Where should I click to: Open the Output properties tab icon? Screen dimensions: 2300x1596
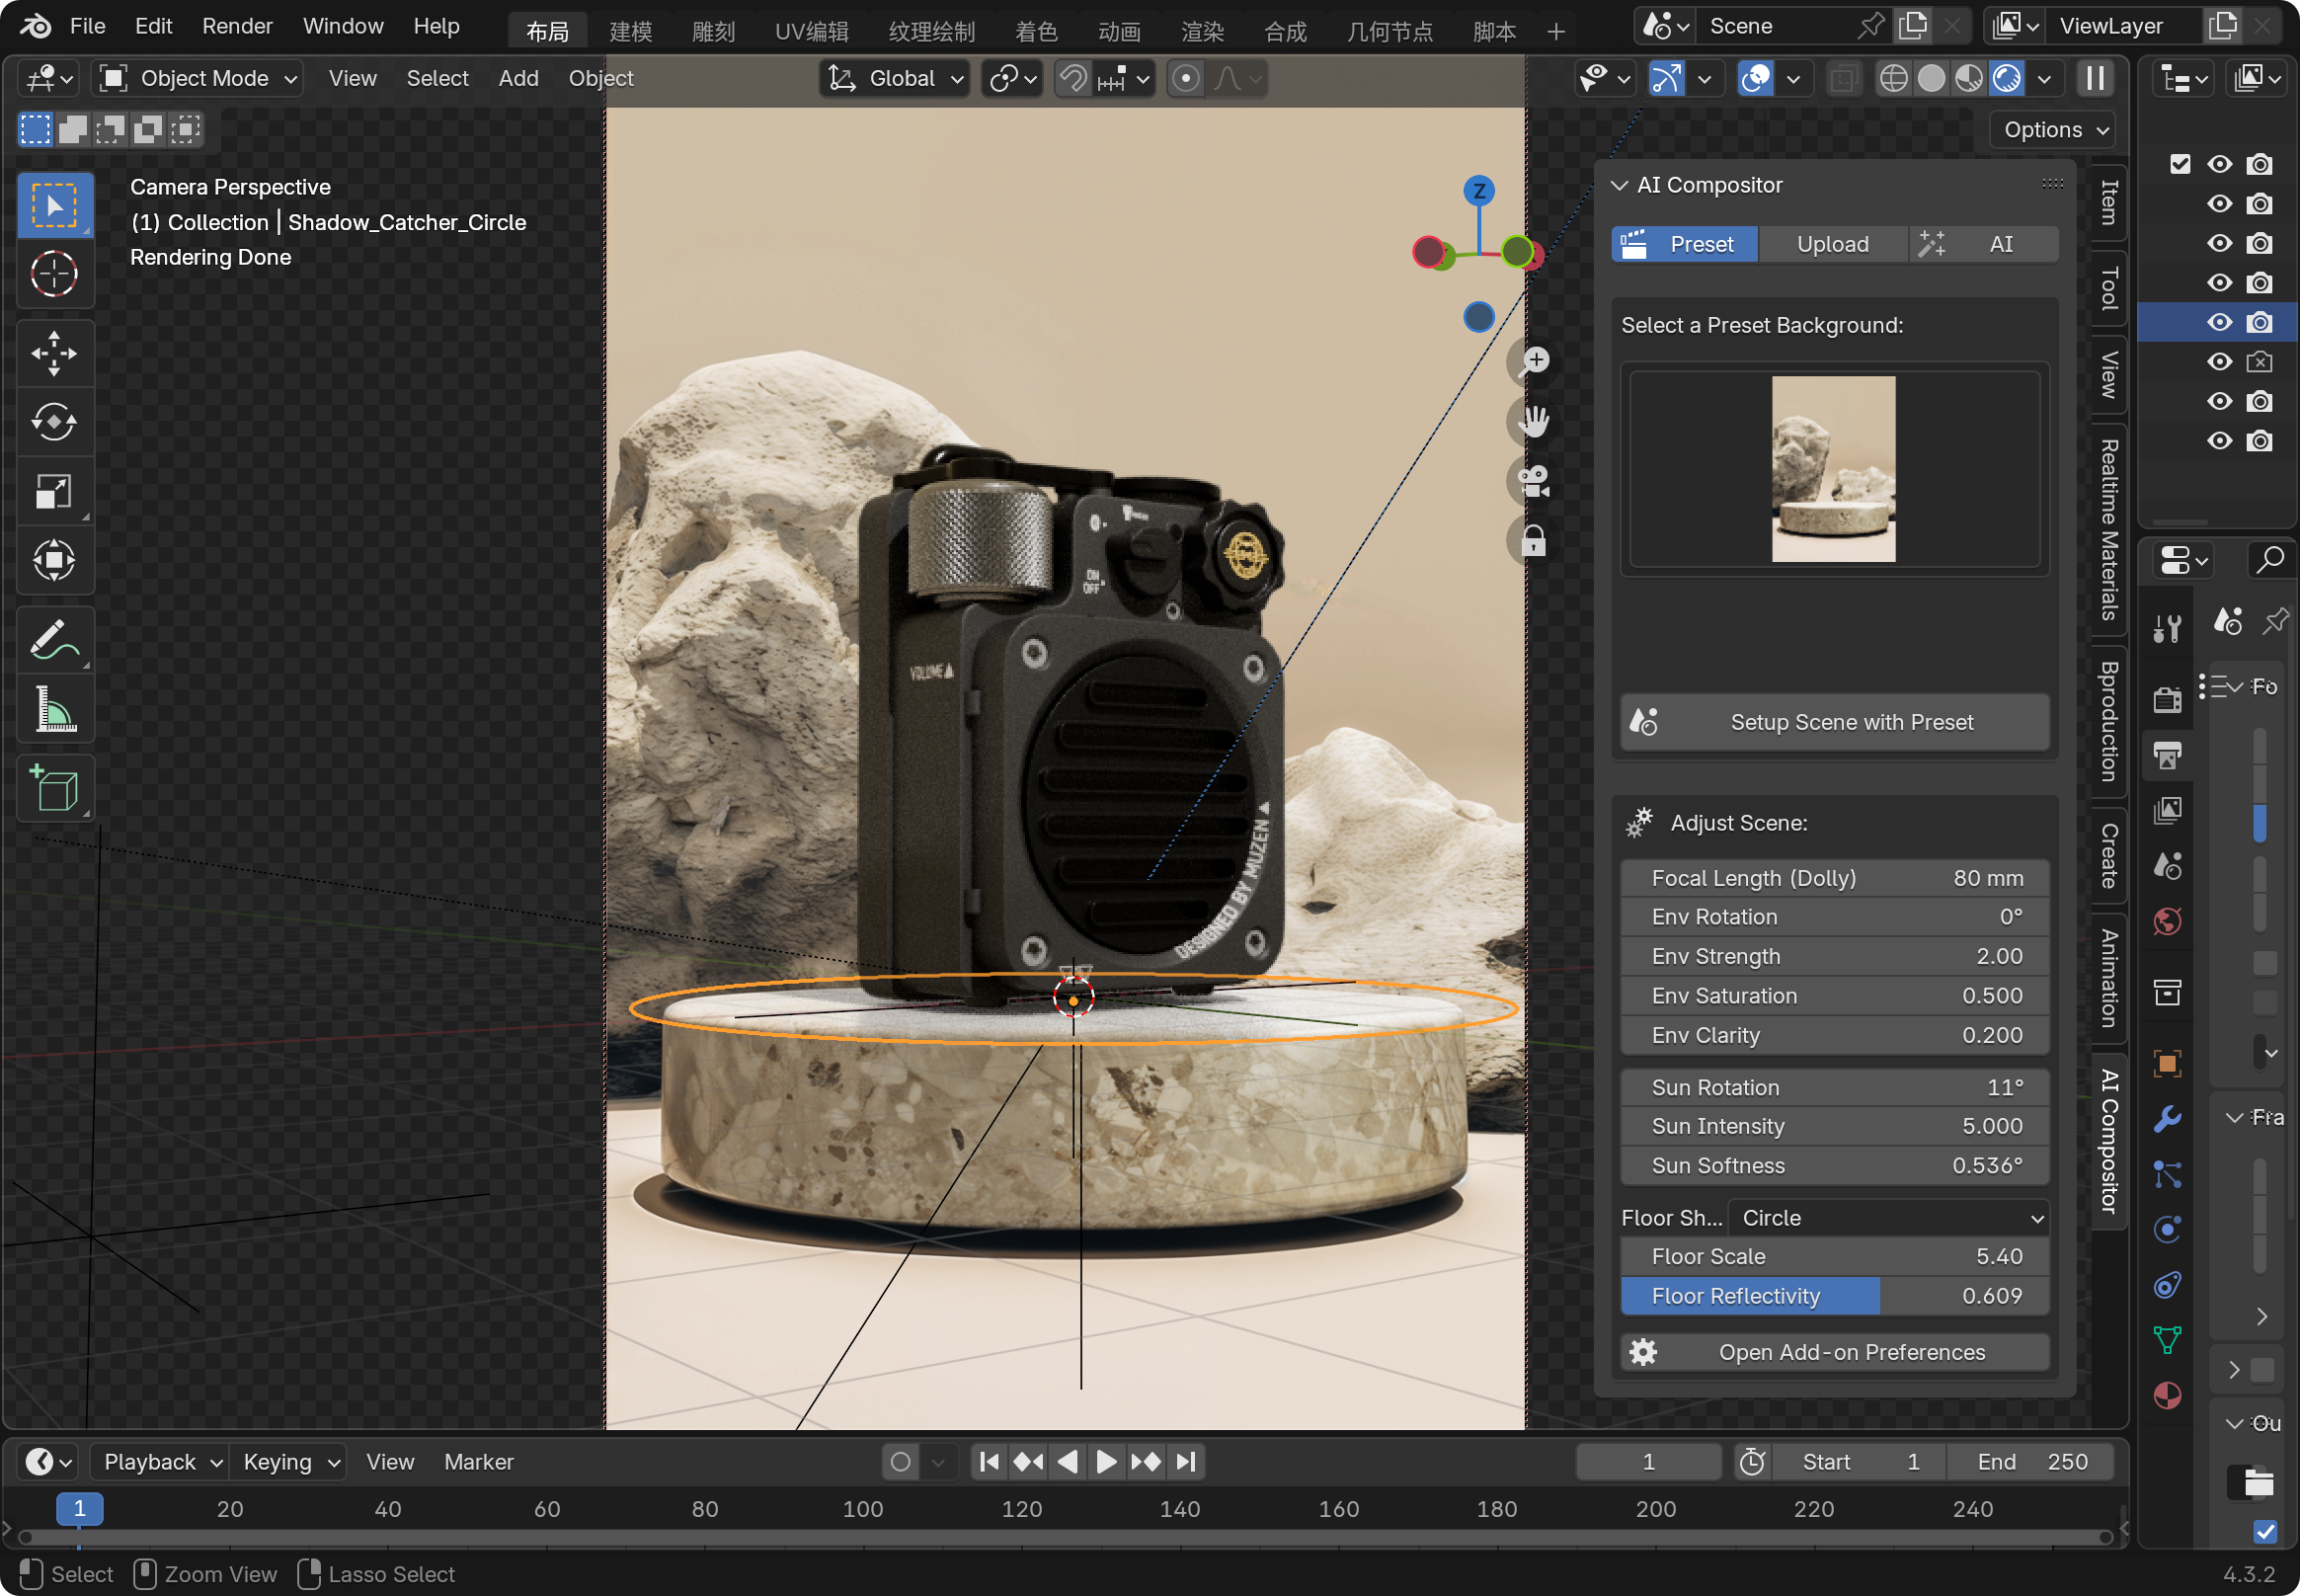click(x=2167, y=755)
